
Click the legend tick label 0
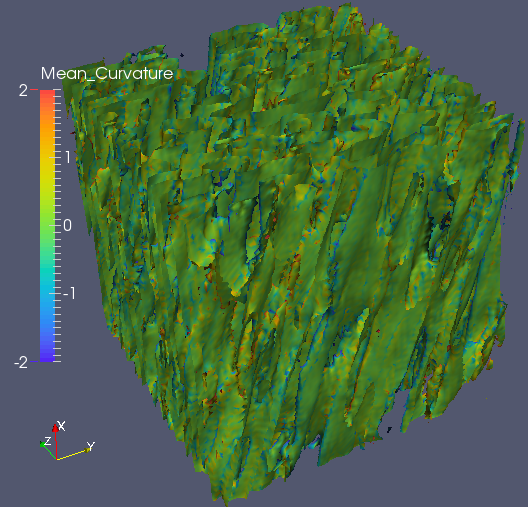(x=67, y=225)
